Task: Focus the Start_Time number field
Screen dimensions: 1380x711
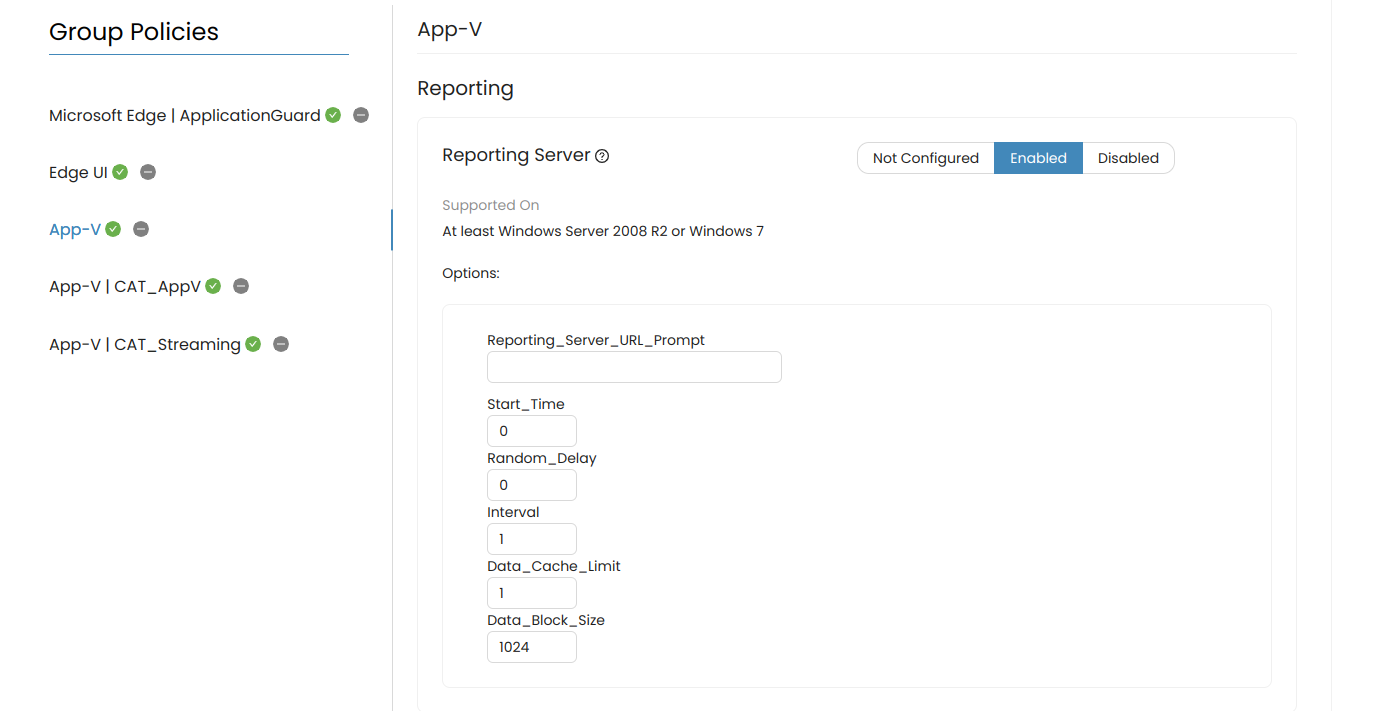Action: coord(531,431)
